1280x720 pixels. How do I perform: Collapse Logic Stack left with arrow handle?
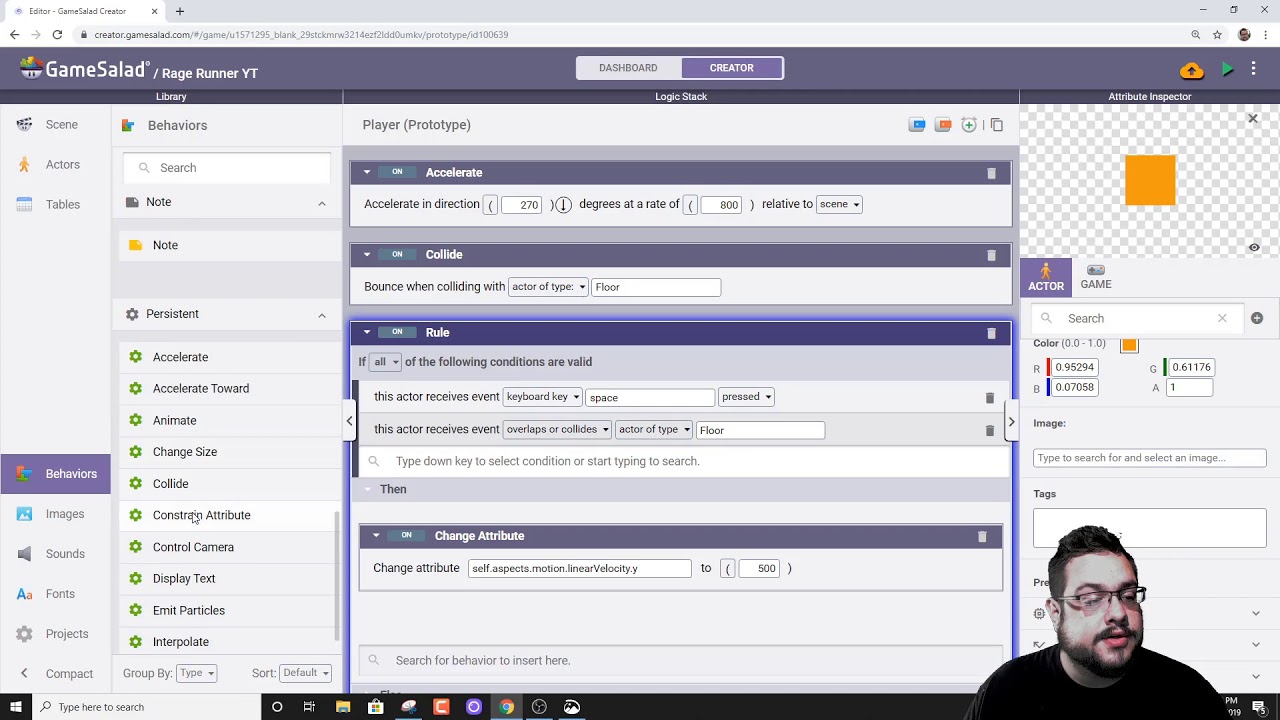pos(349,421)
